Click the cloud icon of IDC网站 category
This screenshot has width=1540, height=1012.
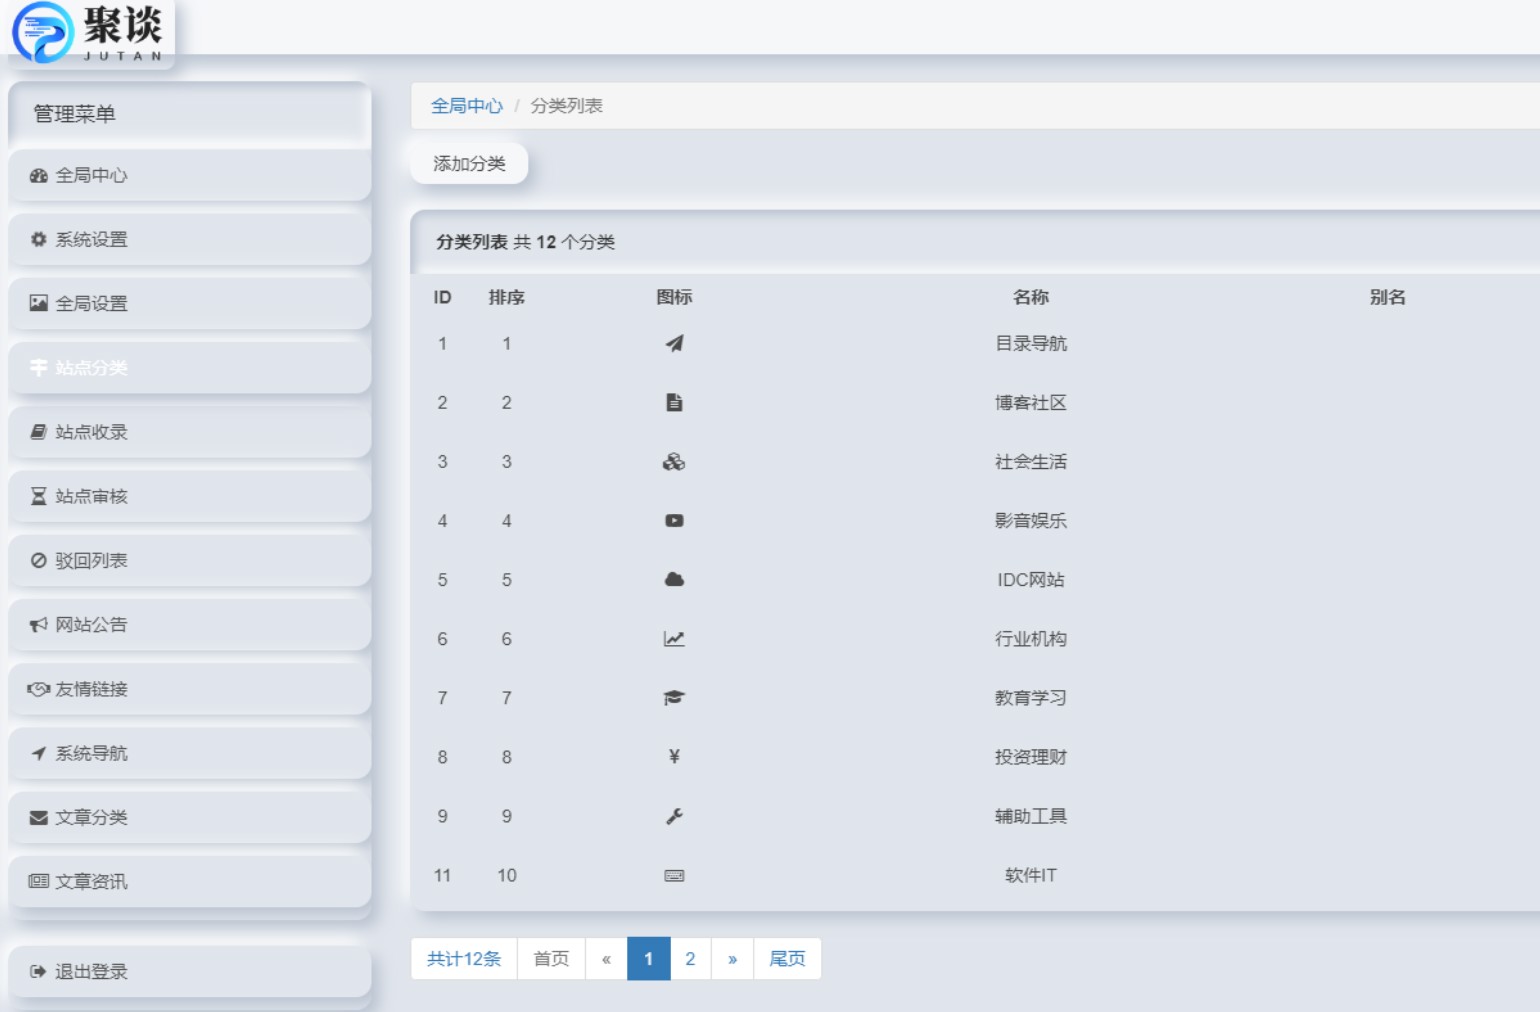pos(675,579)
